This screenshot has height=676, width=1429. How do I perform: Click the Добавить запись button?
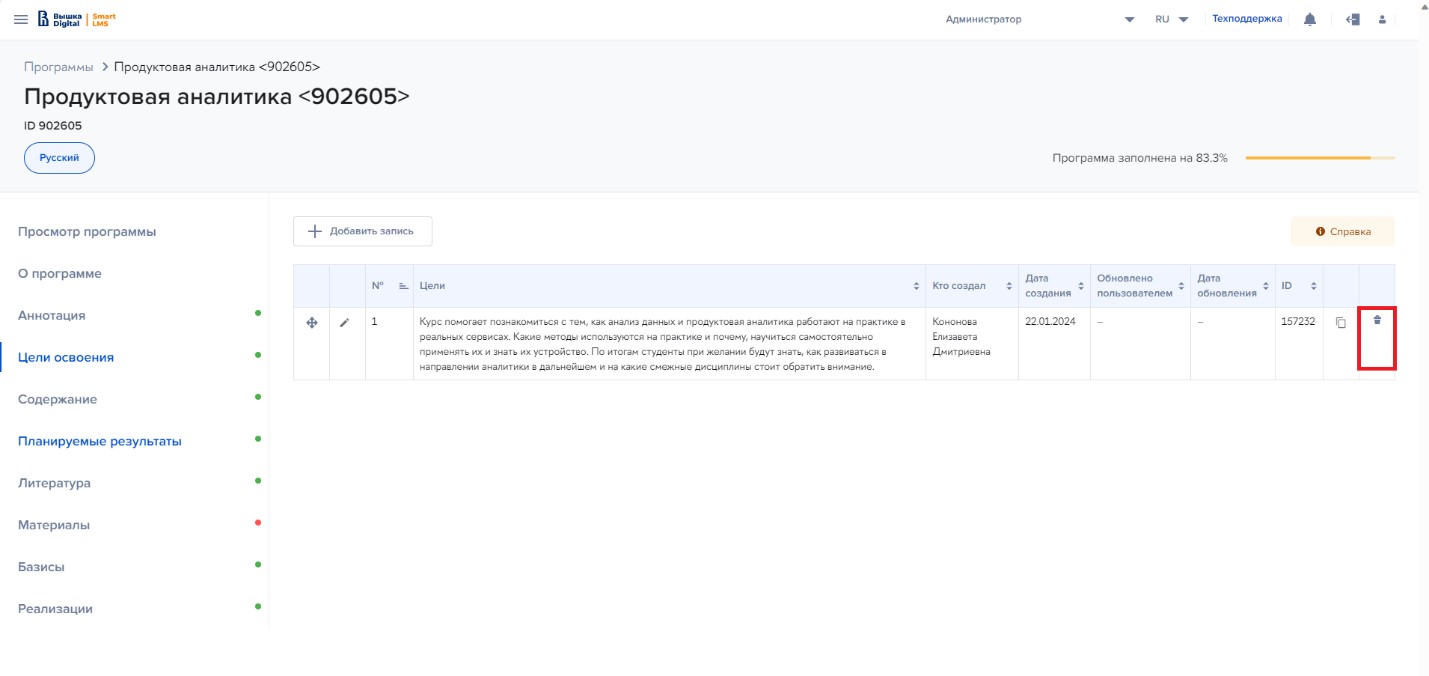362,231
